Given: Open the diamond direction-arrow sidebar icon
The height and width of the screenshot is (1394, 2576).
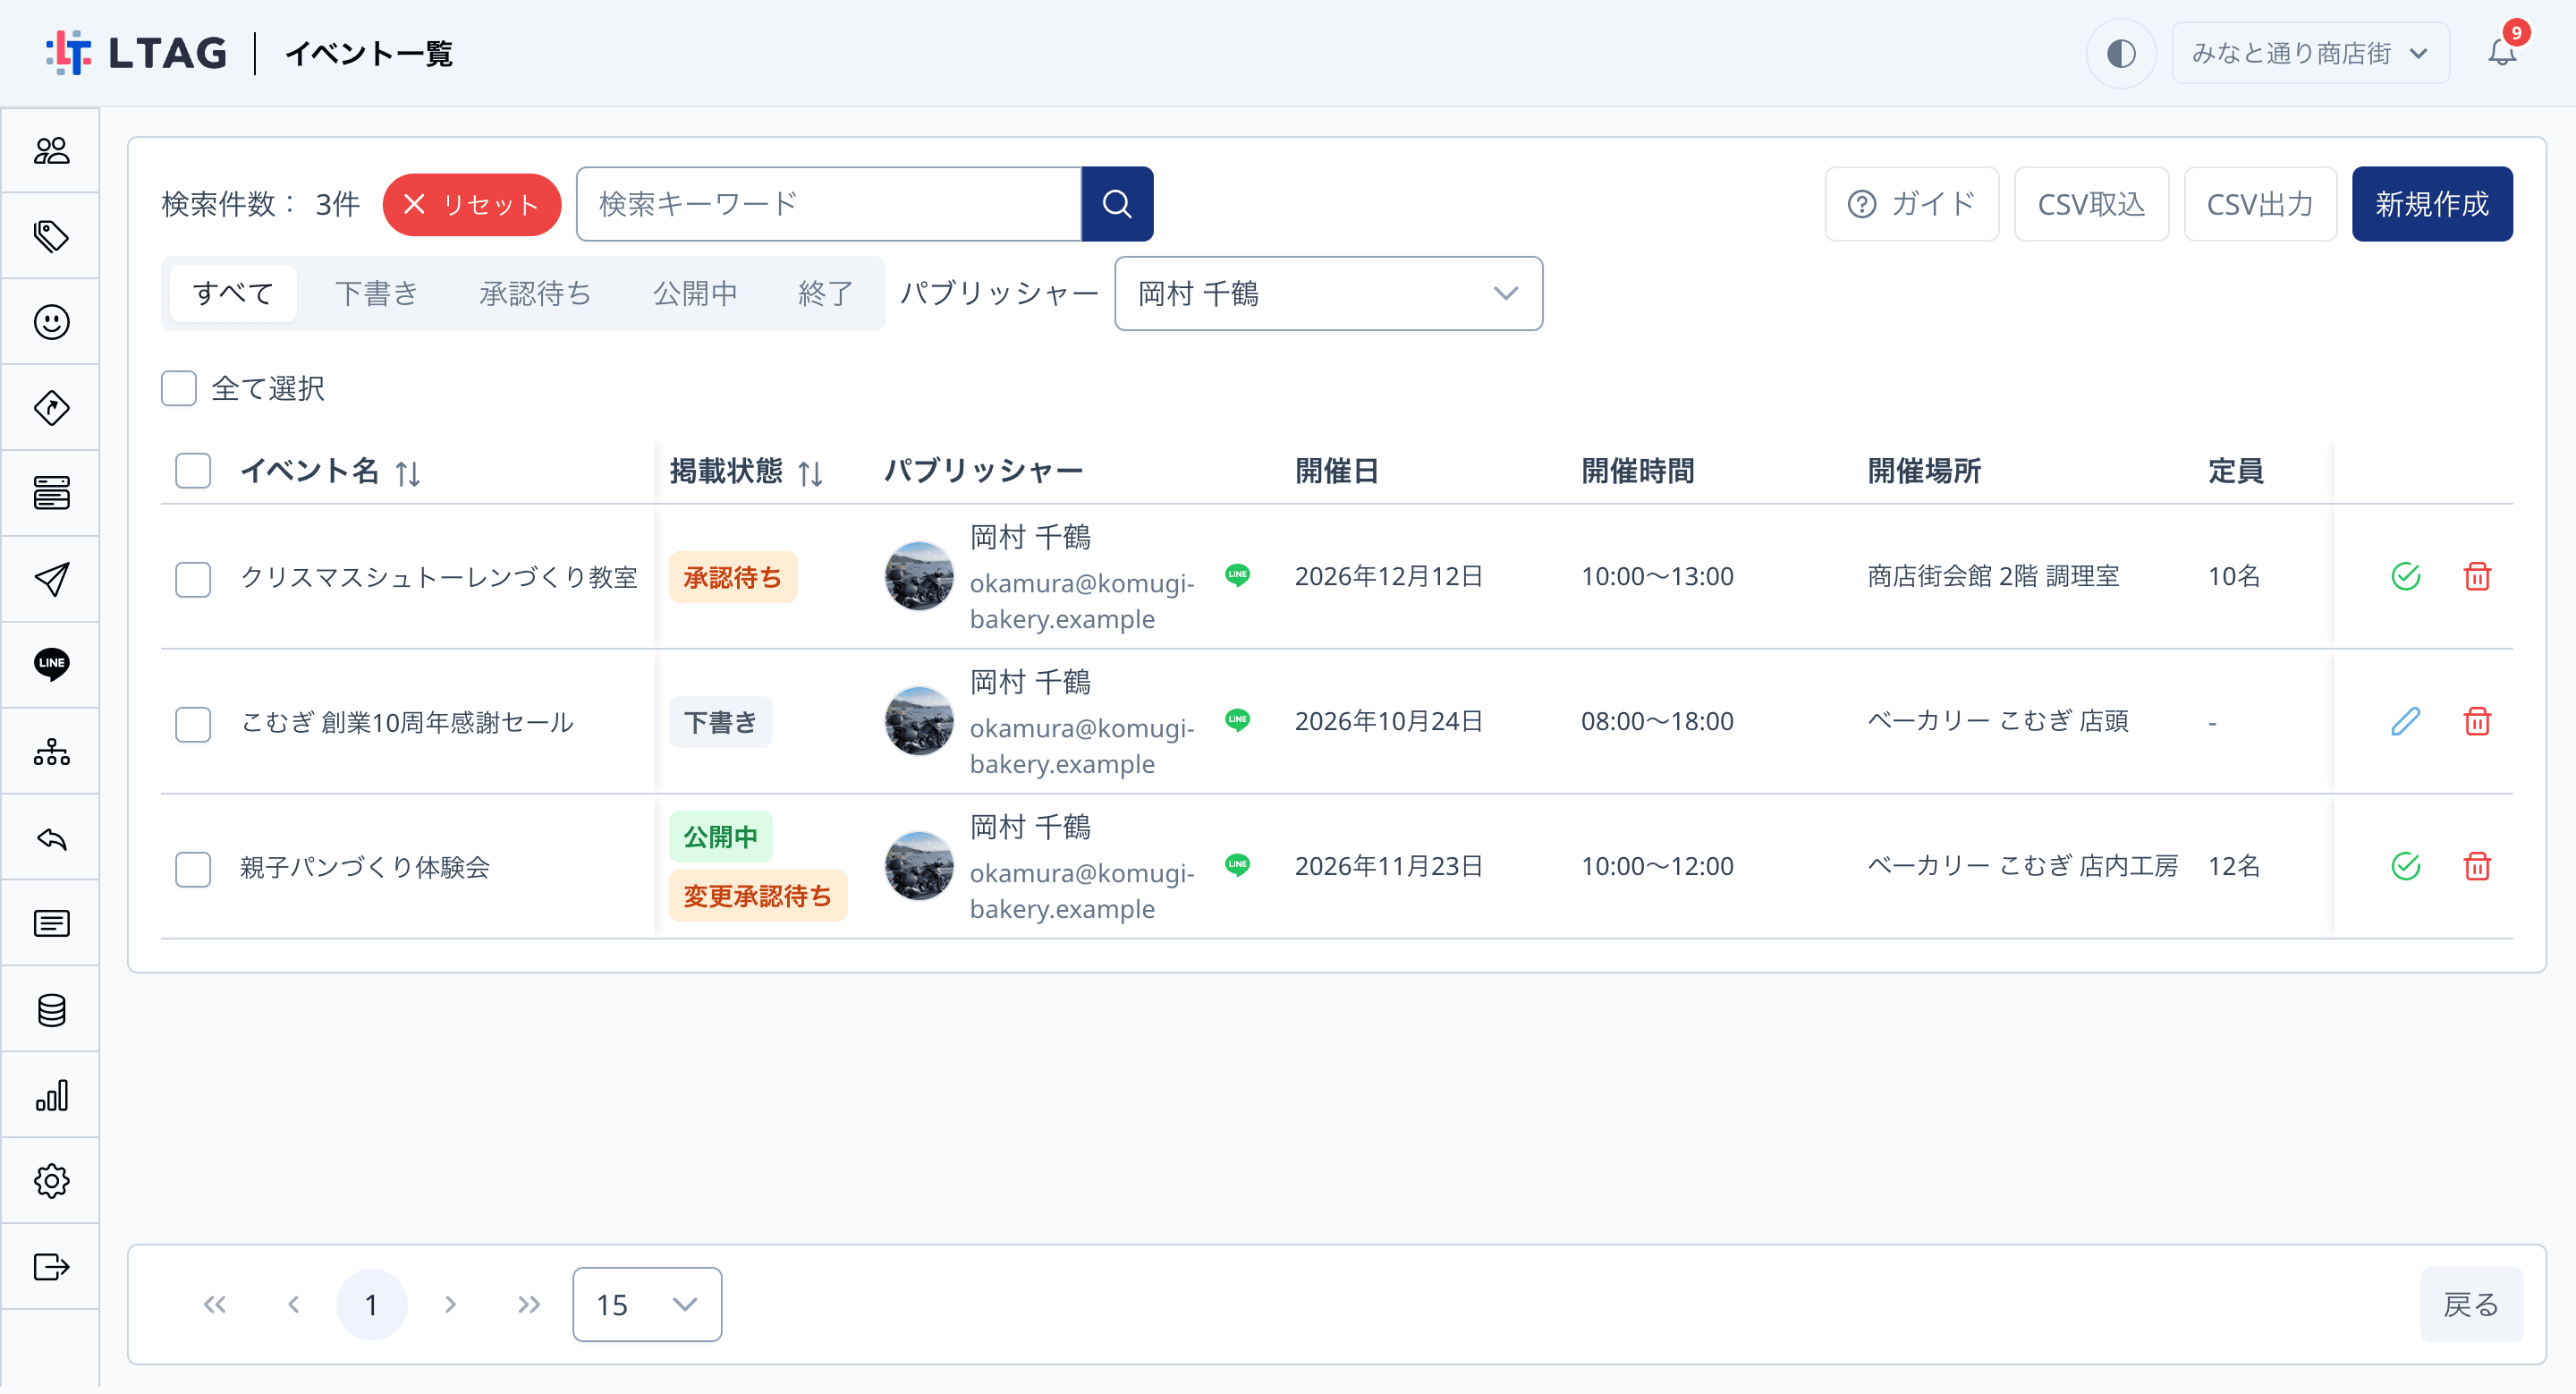Looking at the screenshot, I should click(x=51, y=408).
